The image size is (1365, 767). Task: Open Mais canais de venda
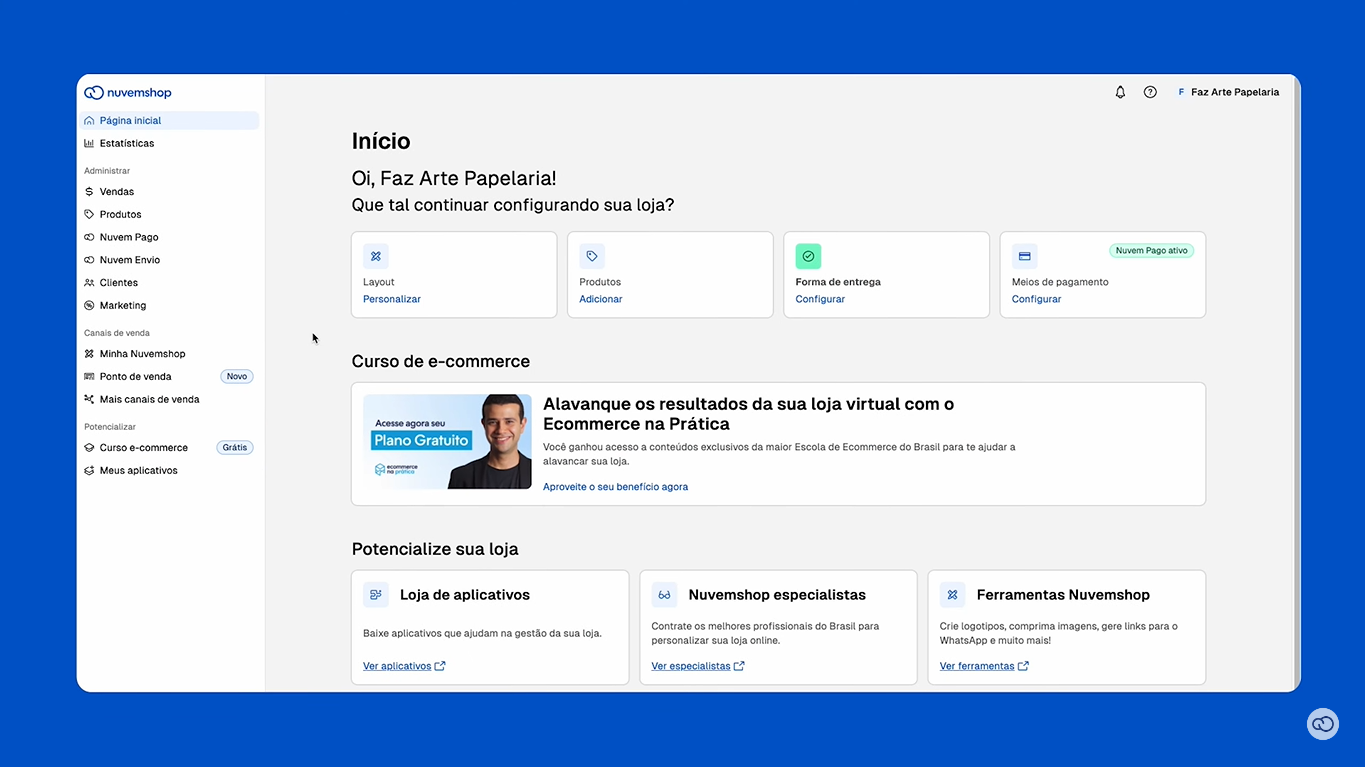click(x=168, y=400)
